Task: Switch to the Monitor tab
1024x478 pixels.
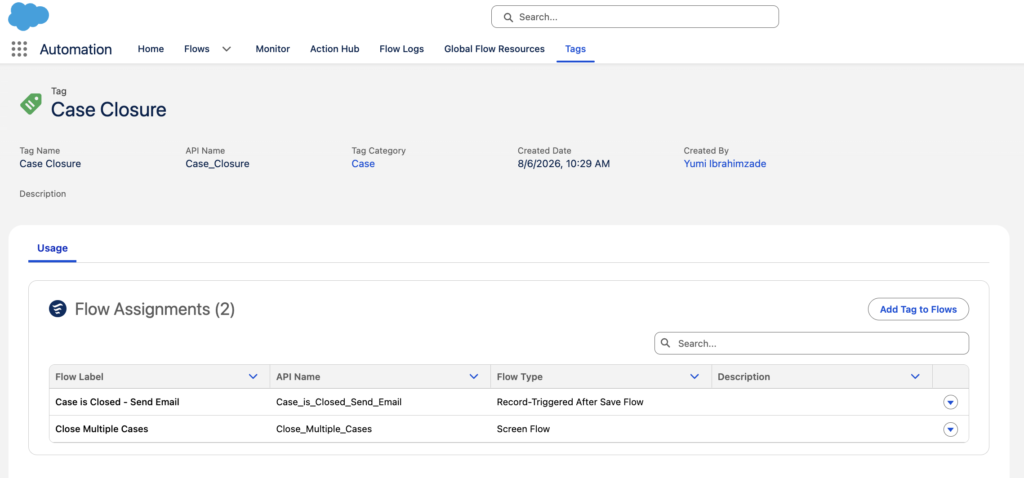Action: tap(272, 49)
